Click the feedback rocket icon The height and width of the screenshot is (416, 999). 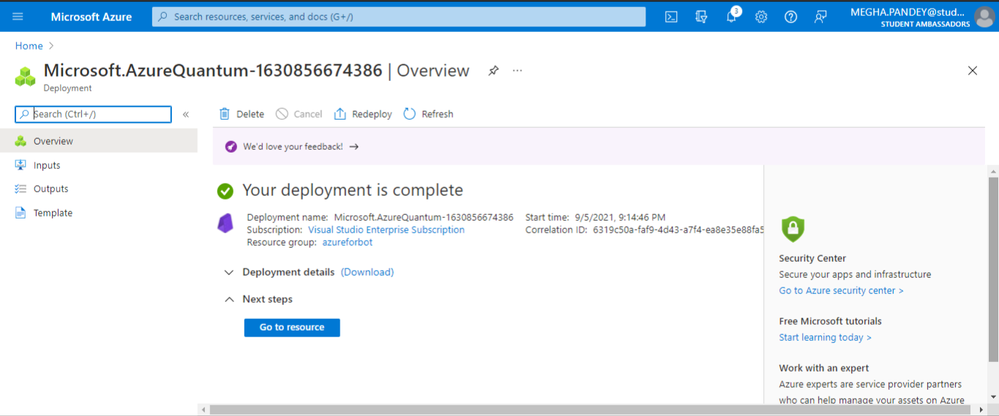point(231,147)
